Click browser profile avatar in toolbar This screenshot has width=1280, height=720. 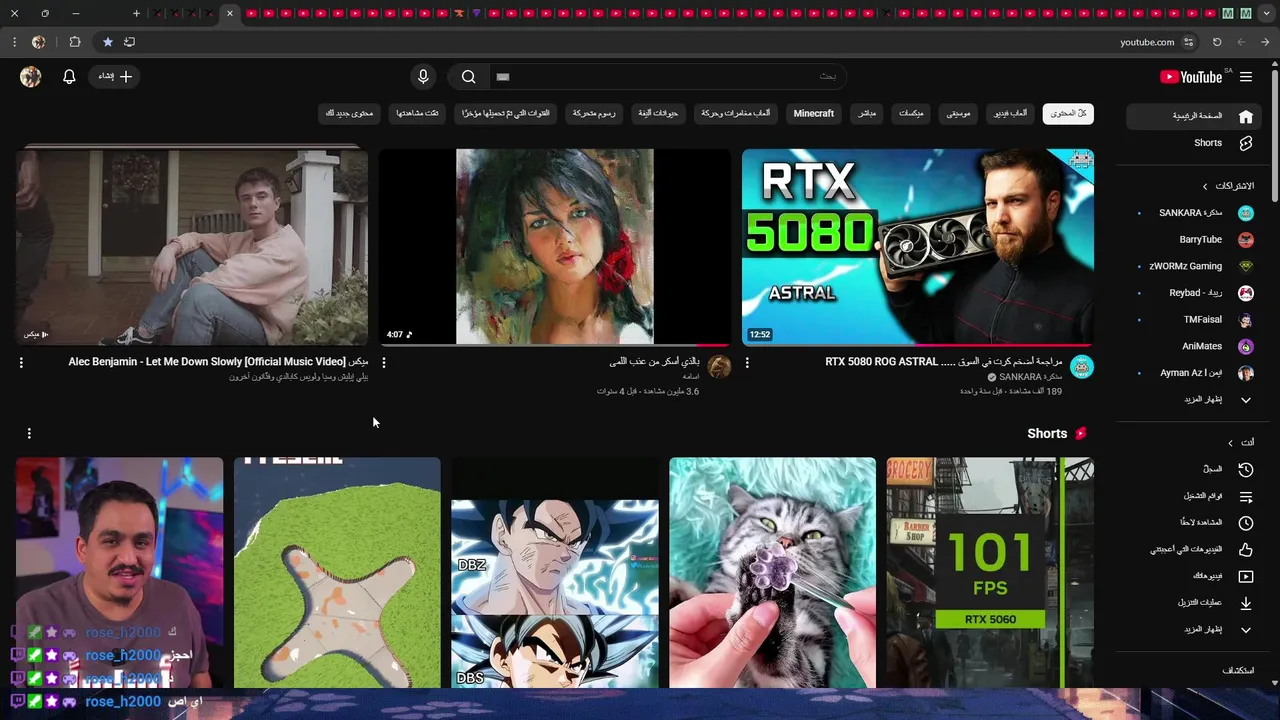(x=38, y=42)
